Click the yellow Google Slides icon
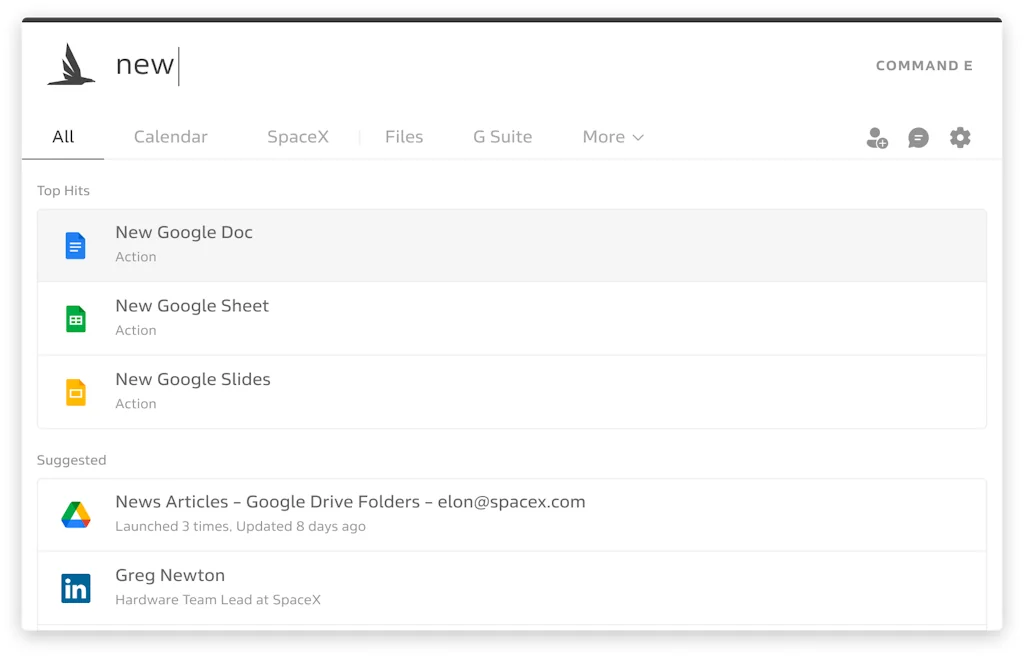The width and height of the screenshot is (1024, 657). coord(76,392)
